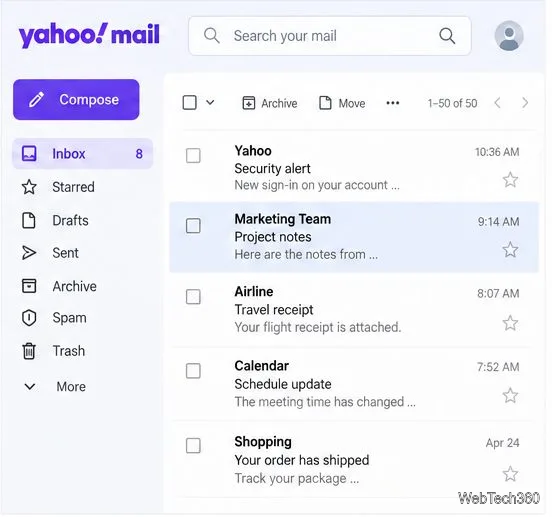
Task: Click the '1–50 of 50' page counter
Action: [452, 103]
